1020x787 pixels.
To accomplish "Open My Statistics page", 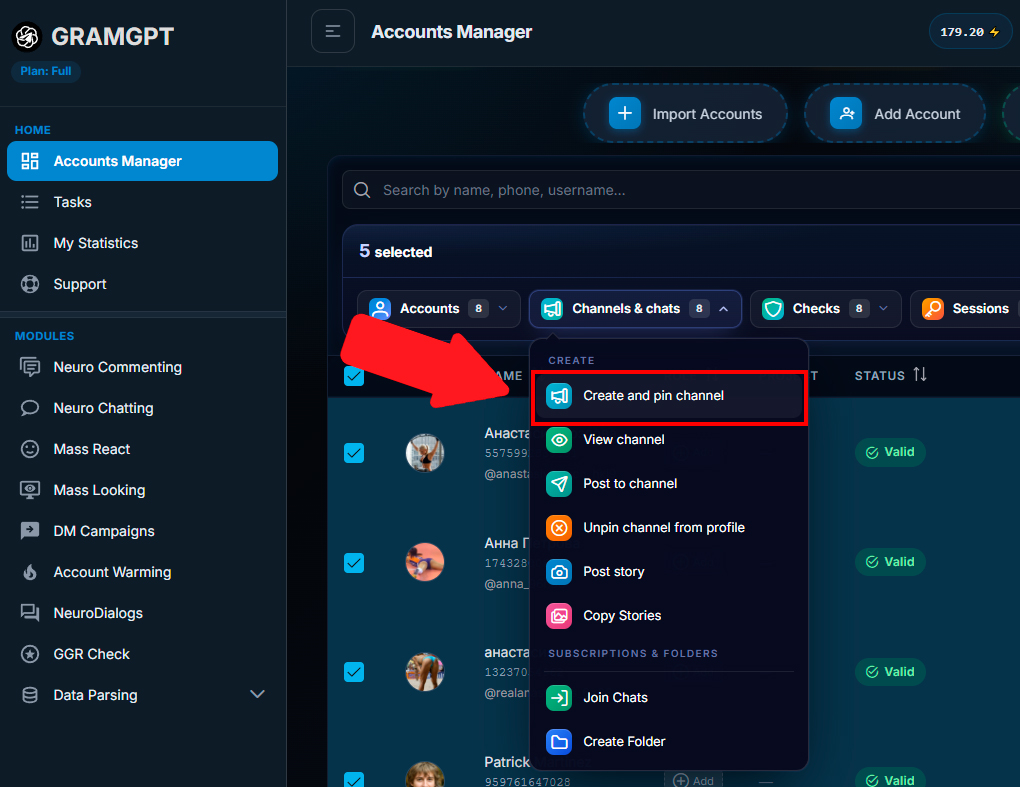I will [x=142, y=243].
